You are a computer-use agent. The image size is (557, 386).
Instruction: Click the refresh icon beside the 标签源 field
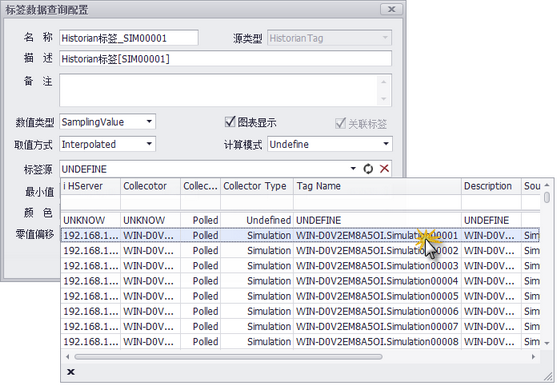point(368,169)
